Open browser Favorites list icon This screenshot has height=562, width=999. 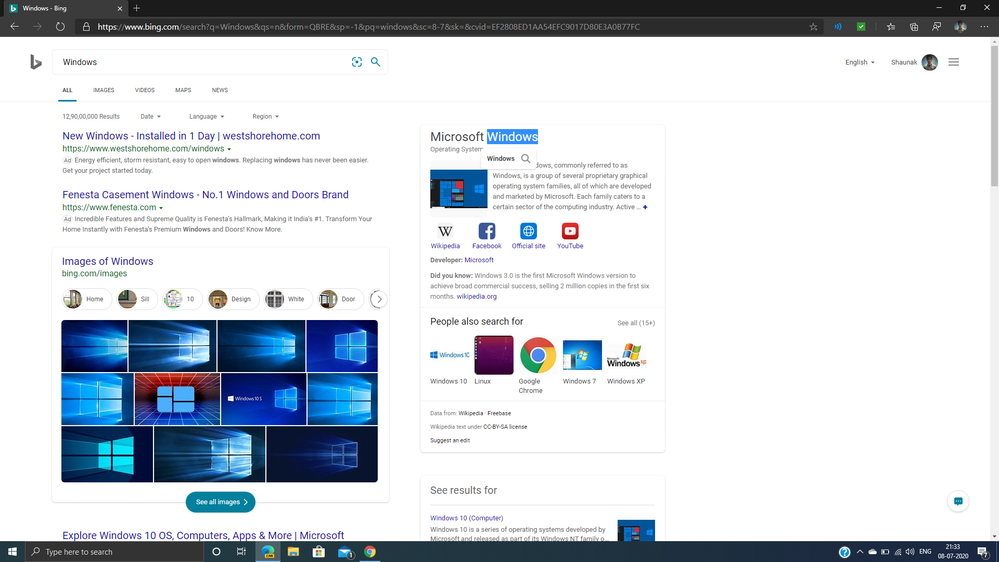(891, 27)
